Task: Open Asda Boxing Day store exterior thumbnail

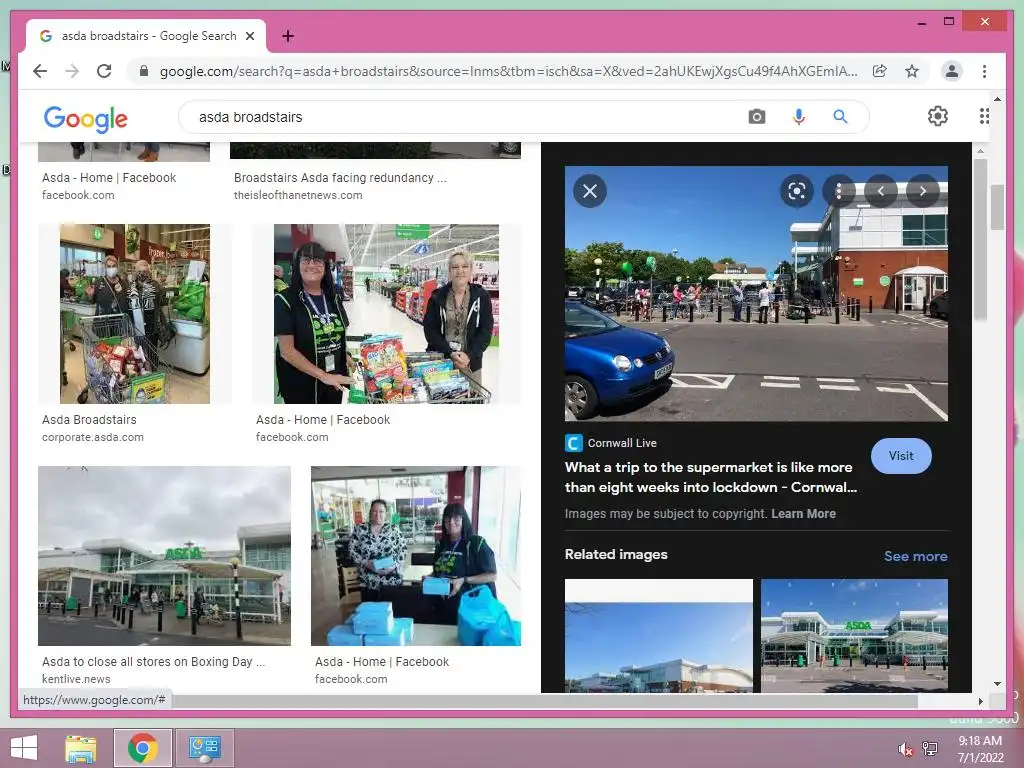Action: tap(165, 556)
